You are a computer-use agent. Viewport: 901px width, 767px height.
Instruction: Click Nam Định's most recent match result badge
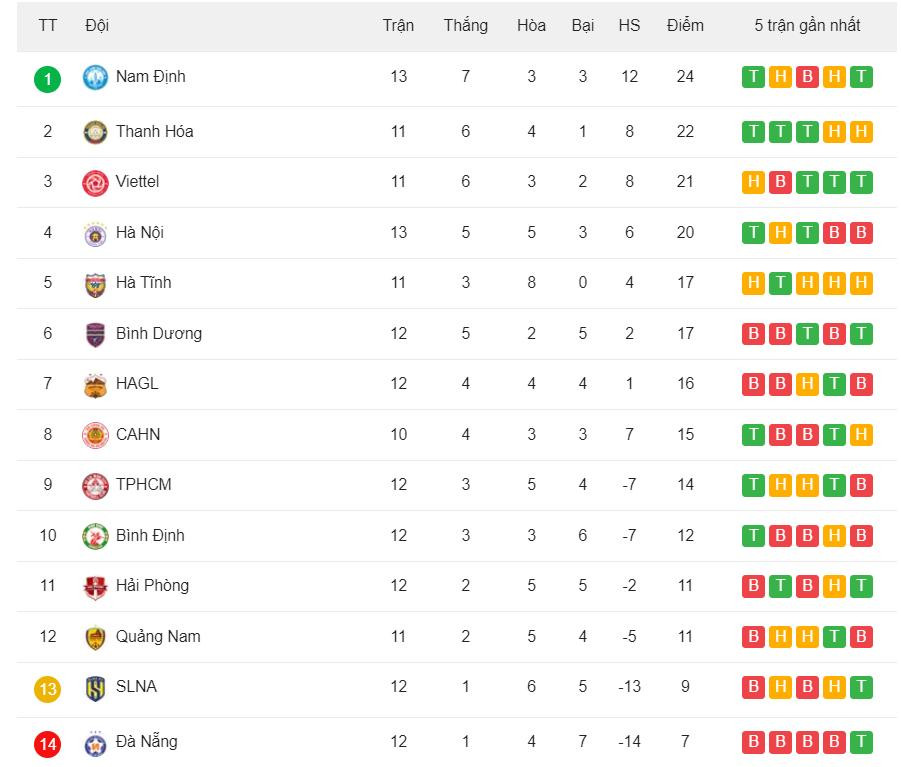tap(861, 77)
